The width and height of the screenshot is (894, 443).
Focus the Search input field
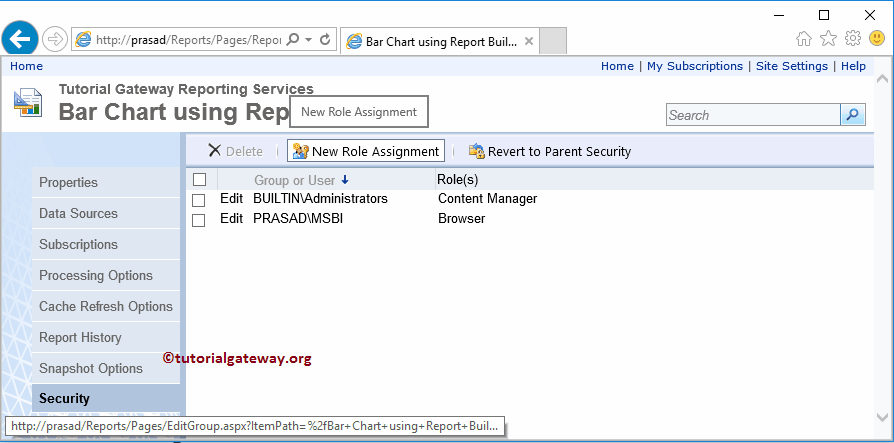tap(753, 115)
